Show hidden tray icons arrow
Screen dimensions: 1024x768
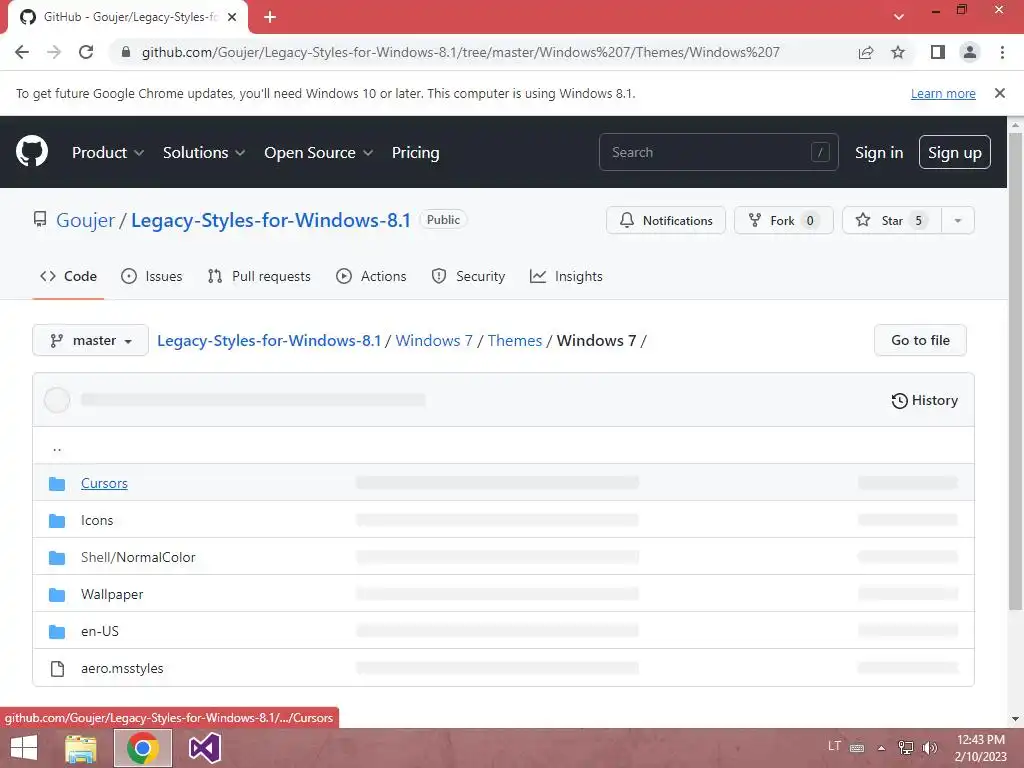point(881,748)
